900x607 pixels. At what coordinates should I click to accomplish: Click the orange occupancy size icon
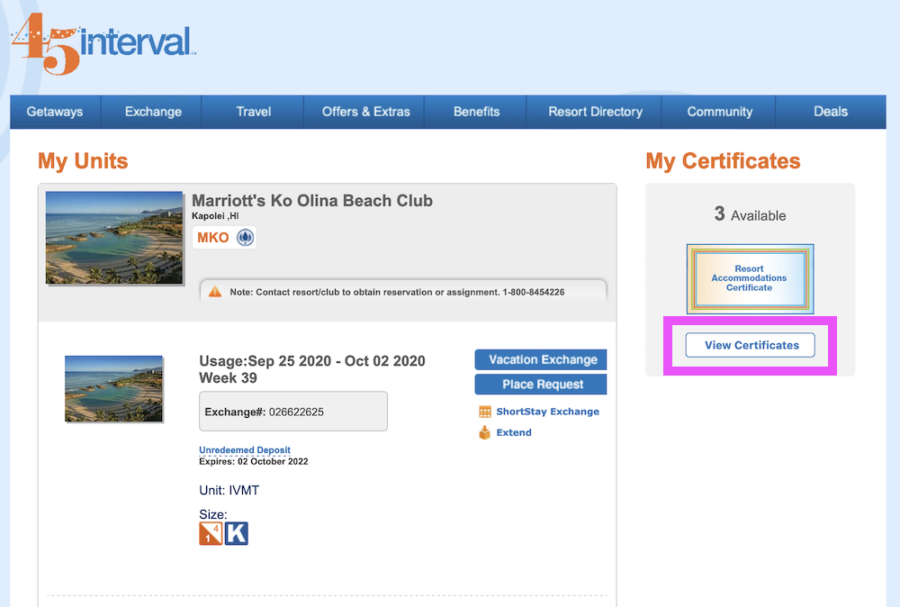click(x=210, y=533)
